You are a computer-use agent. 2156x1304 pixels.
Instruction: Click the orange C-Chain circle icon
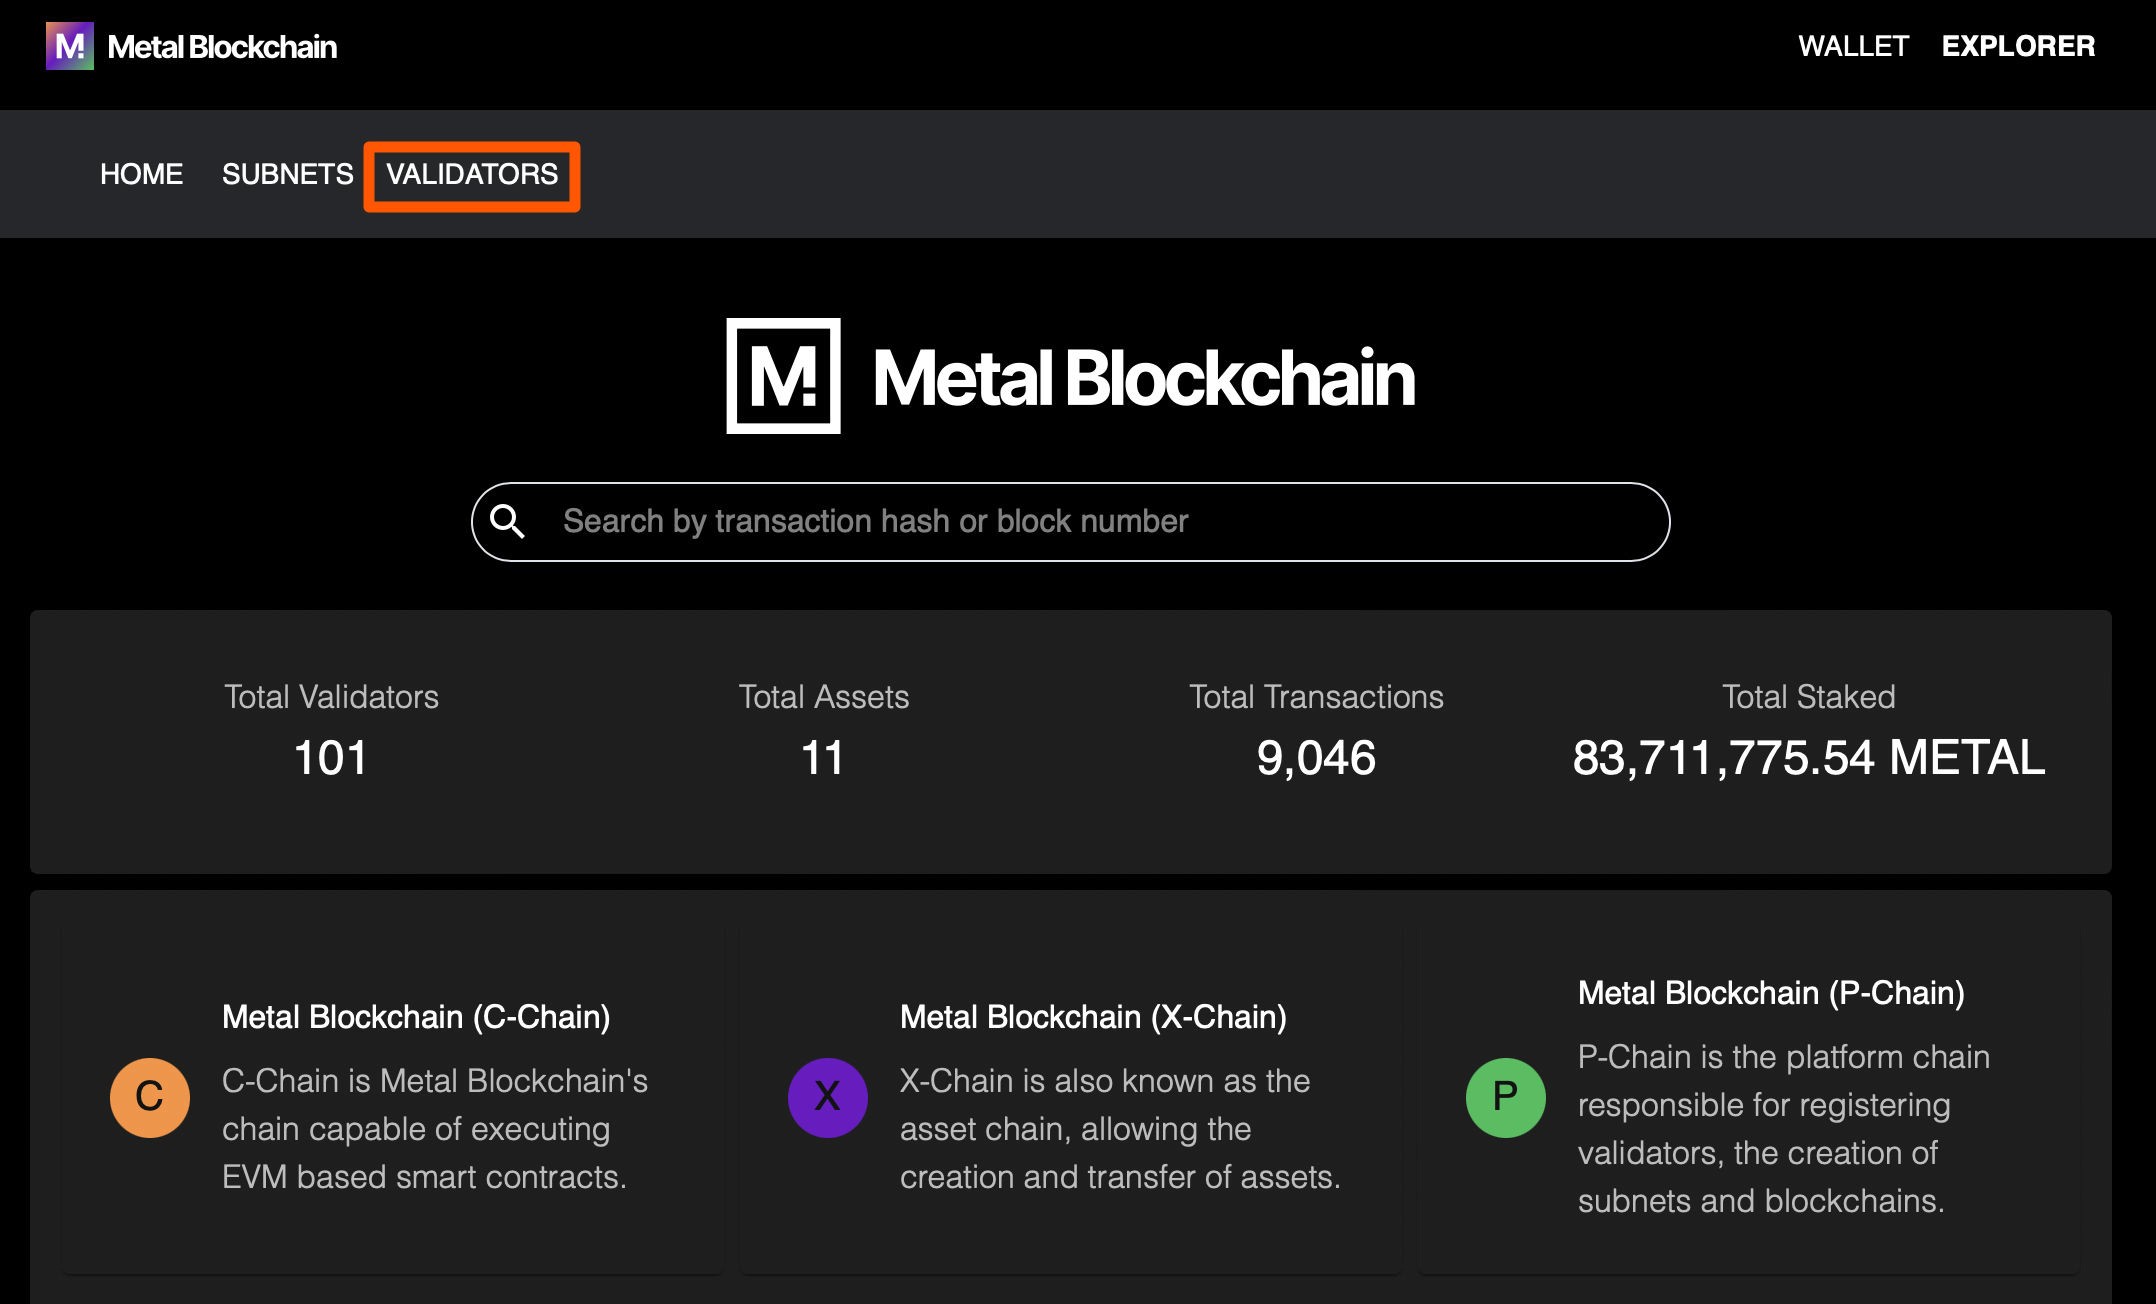(x=149, y=1097)
